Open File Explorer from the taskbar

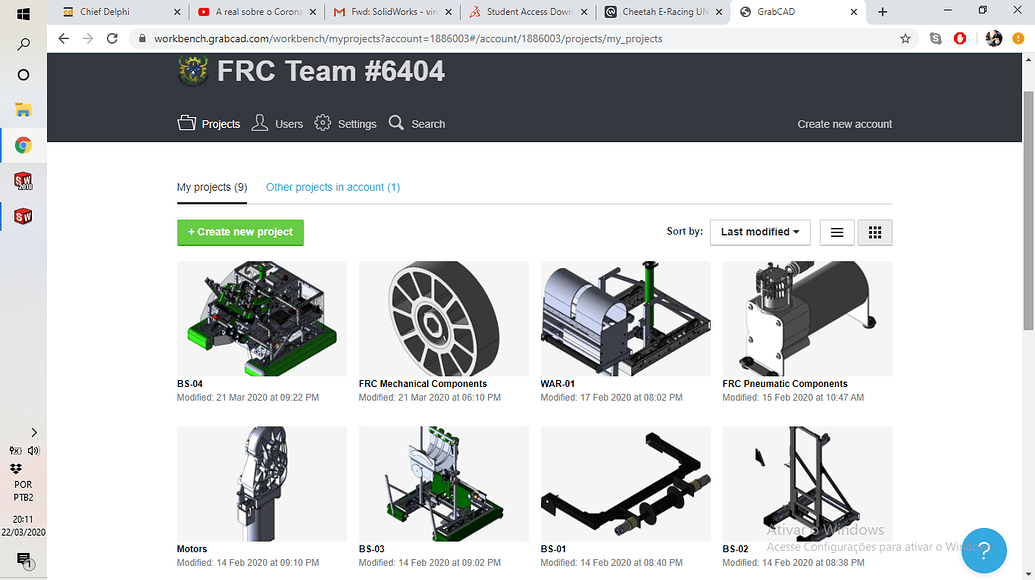click(23, 110)
